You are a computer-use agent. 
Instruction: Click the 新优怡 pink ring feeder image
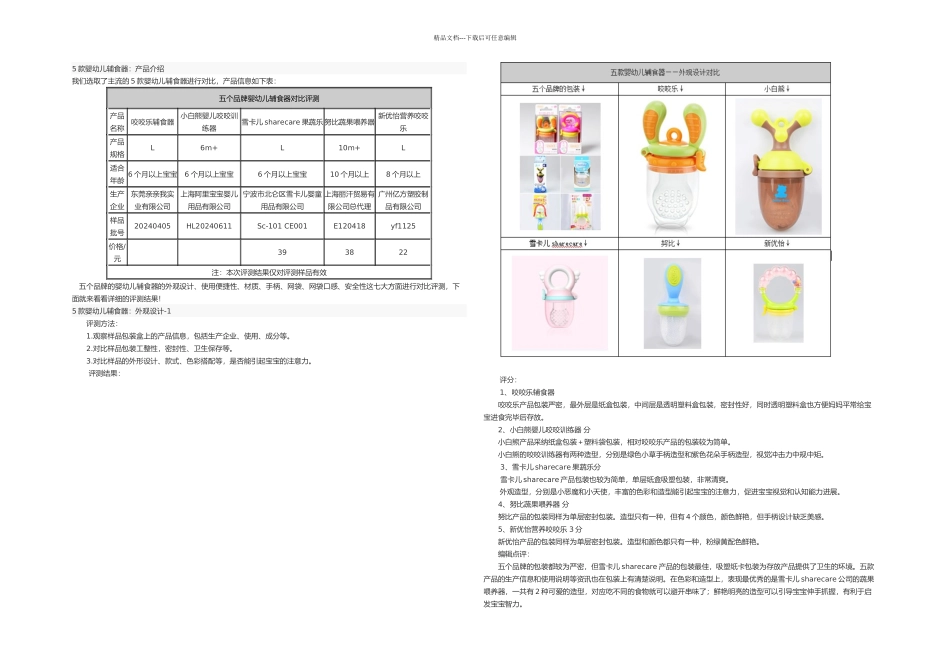point(778,303)
